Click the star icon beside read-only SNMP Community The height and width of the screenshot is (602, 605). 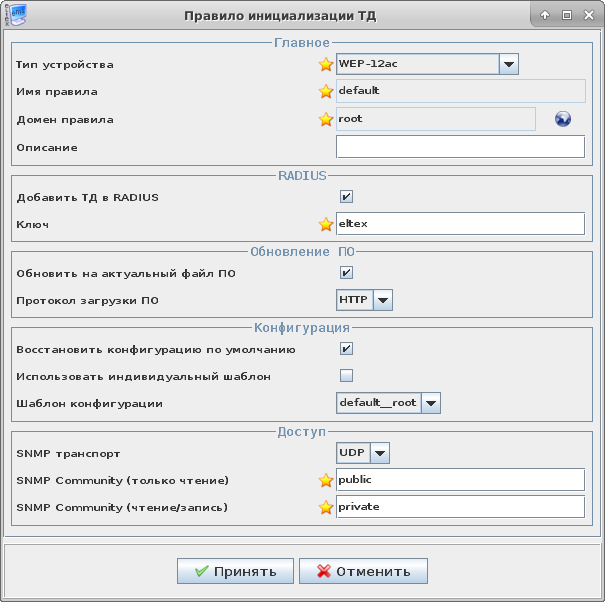325,481
